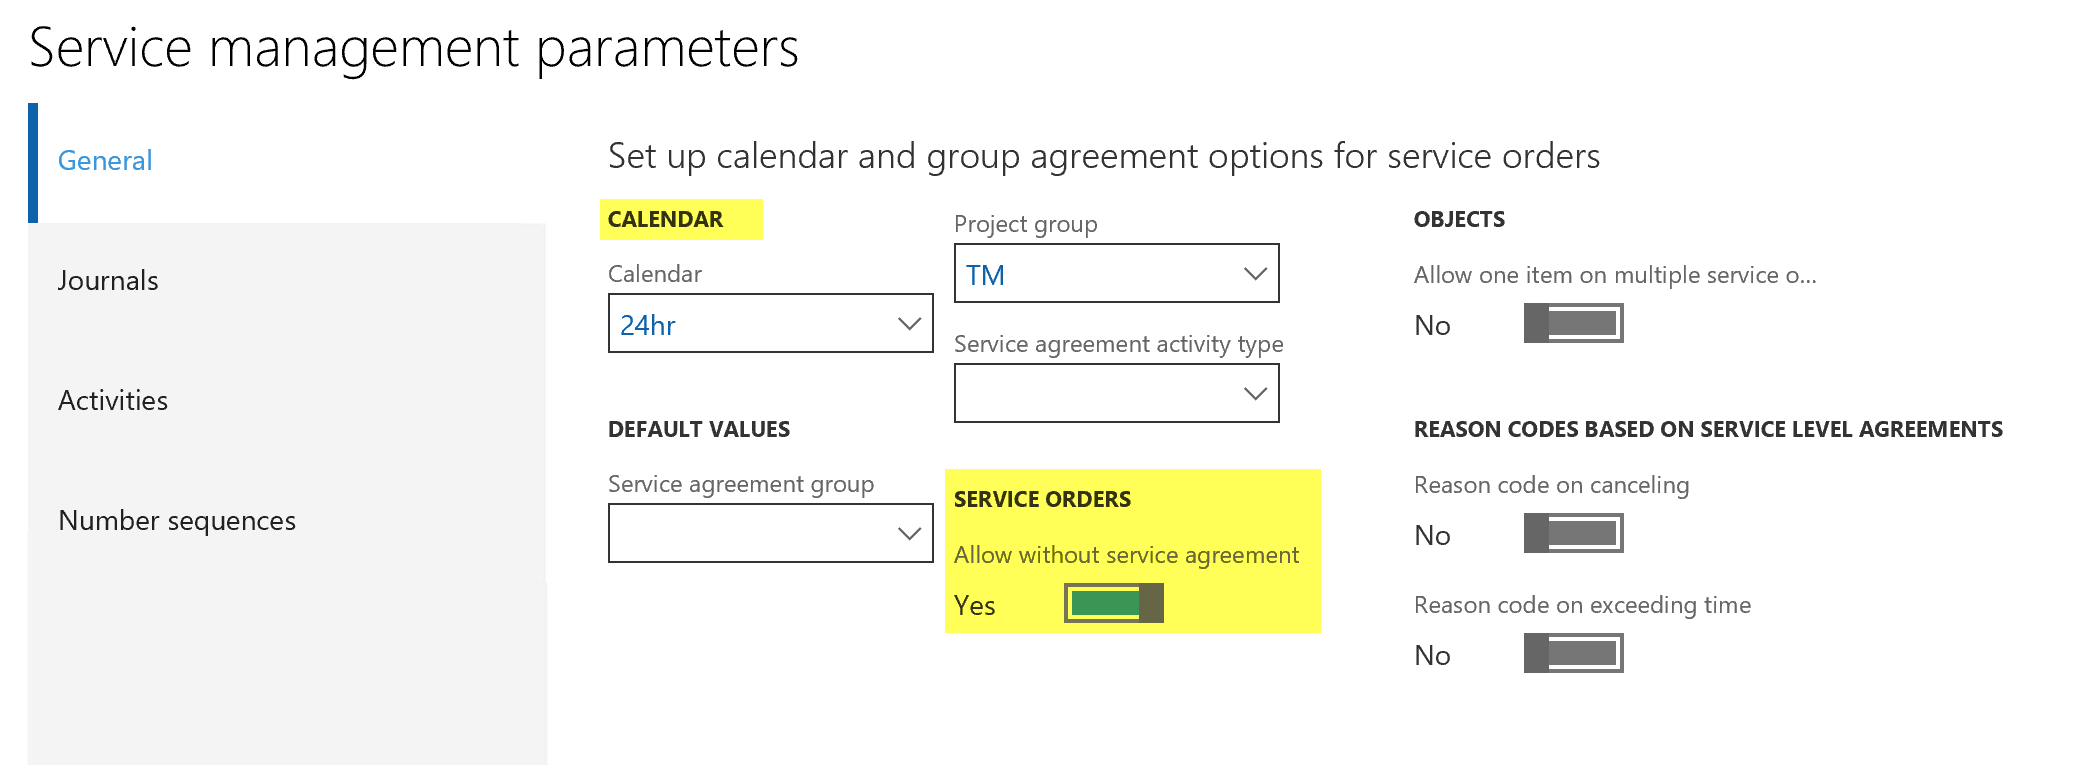2087x765 pixels.
Task: Expand the Project group dropdown arrow
Action: click(x=1254, y=274)
